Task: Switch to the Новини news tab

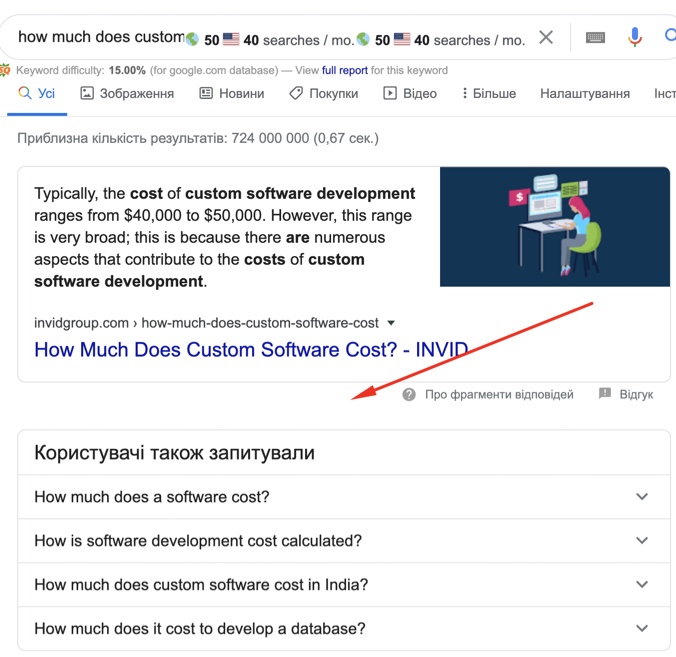Action: coord(231,93)
